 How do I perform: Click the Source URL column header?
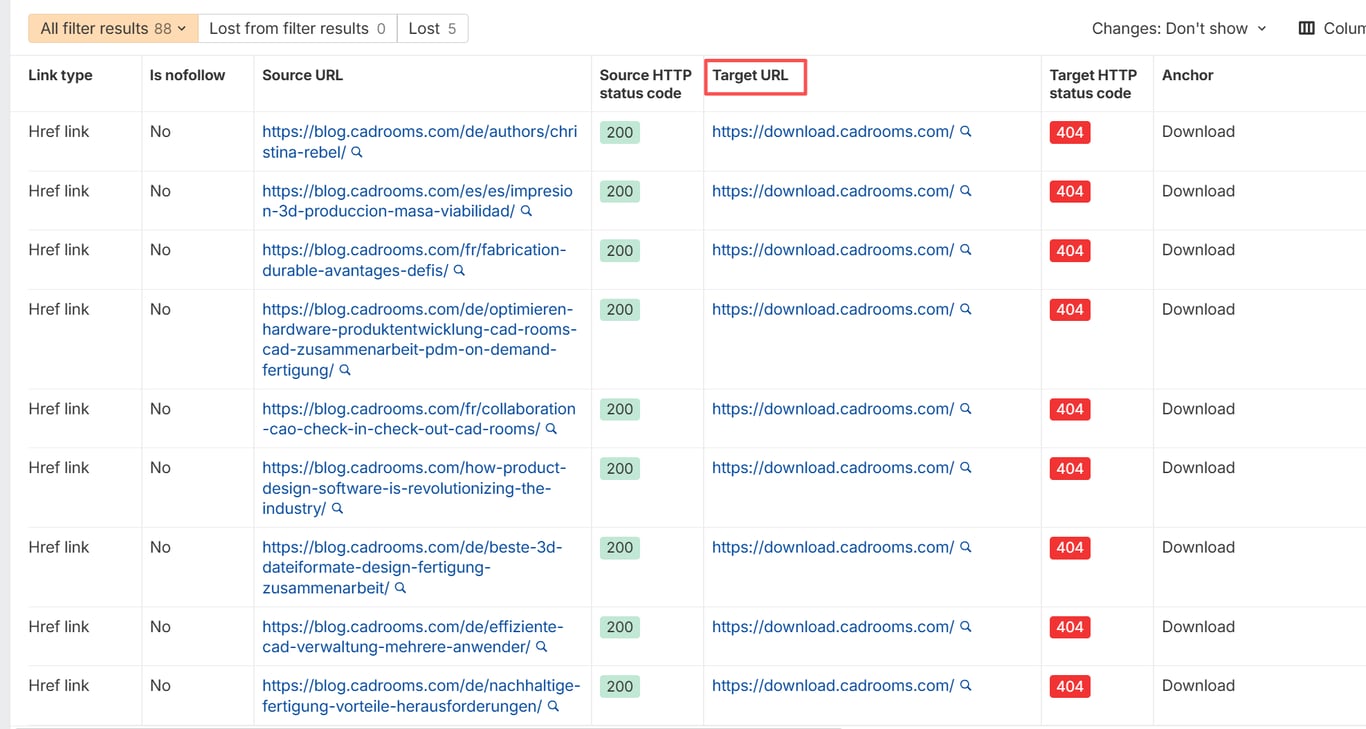(302, 75)
